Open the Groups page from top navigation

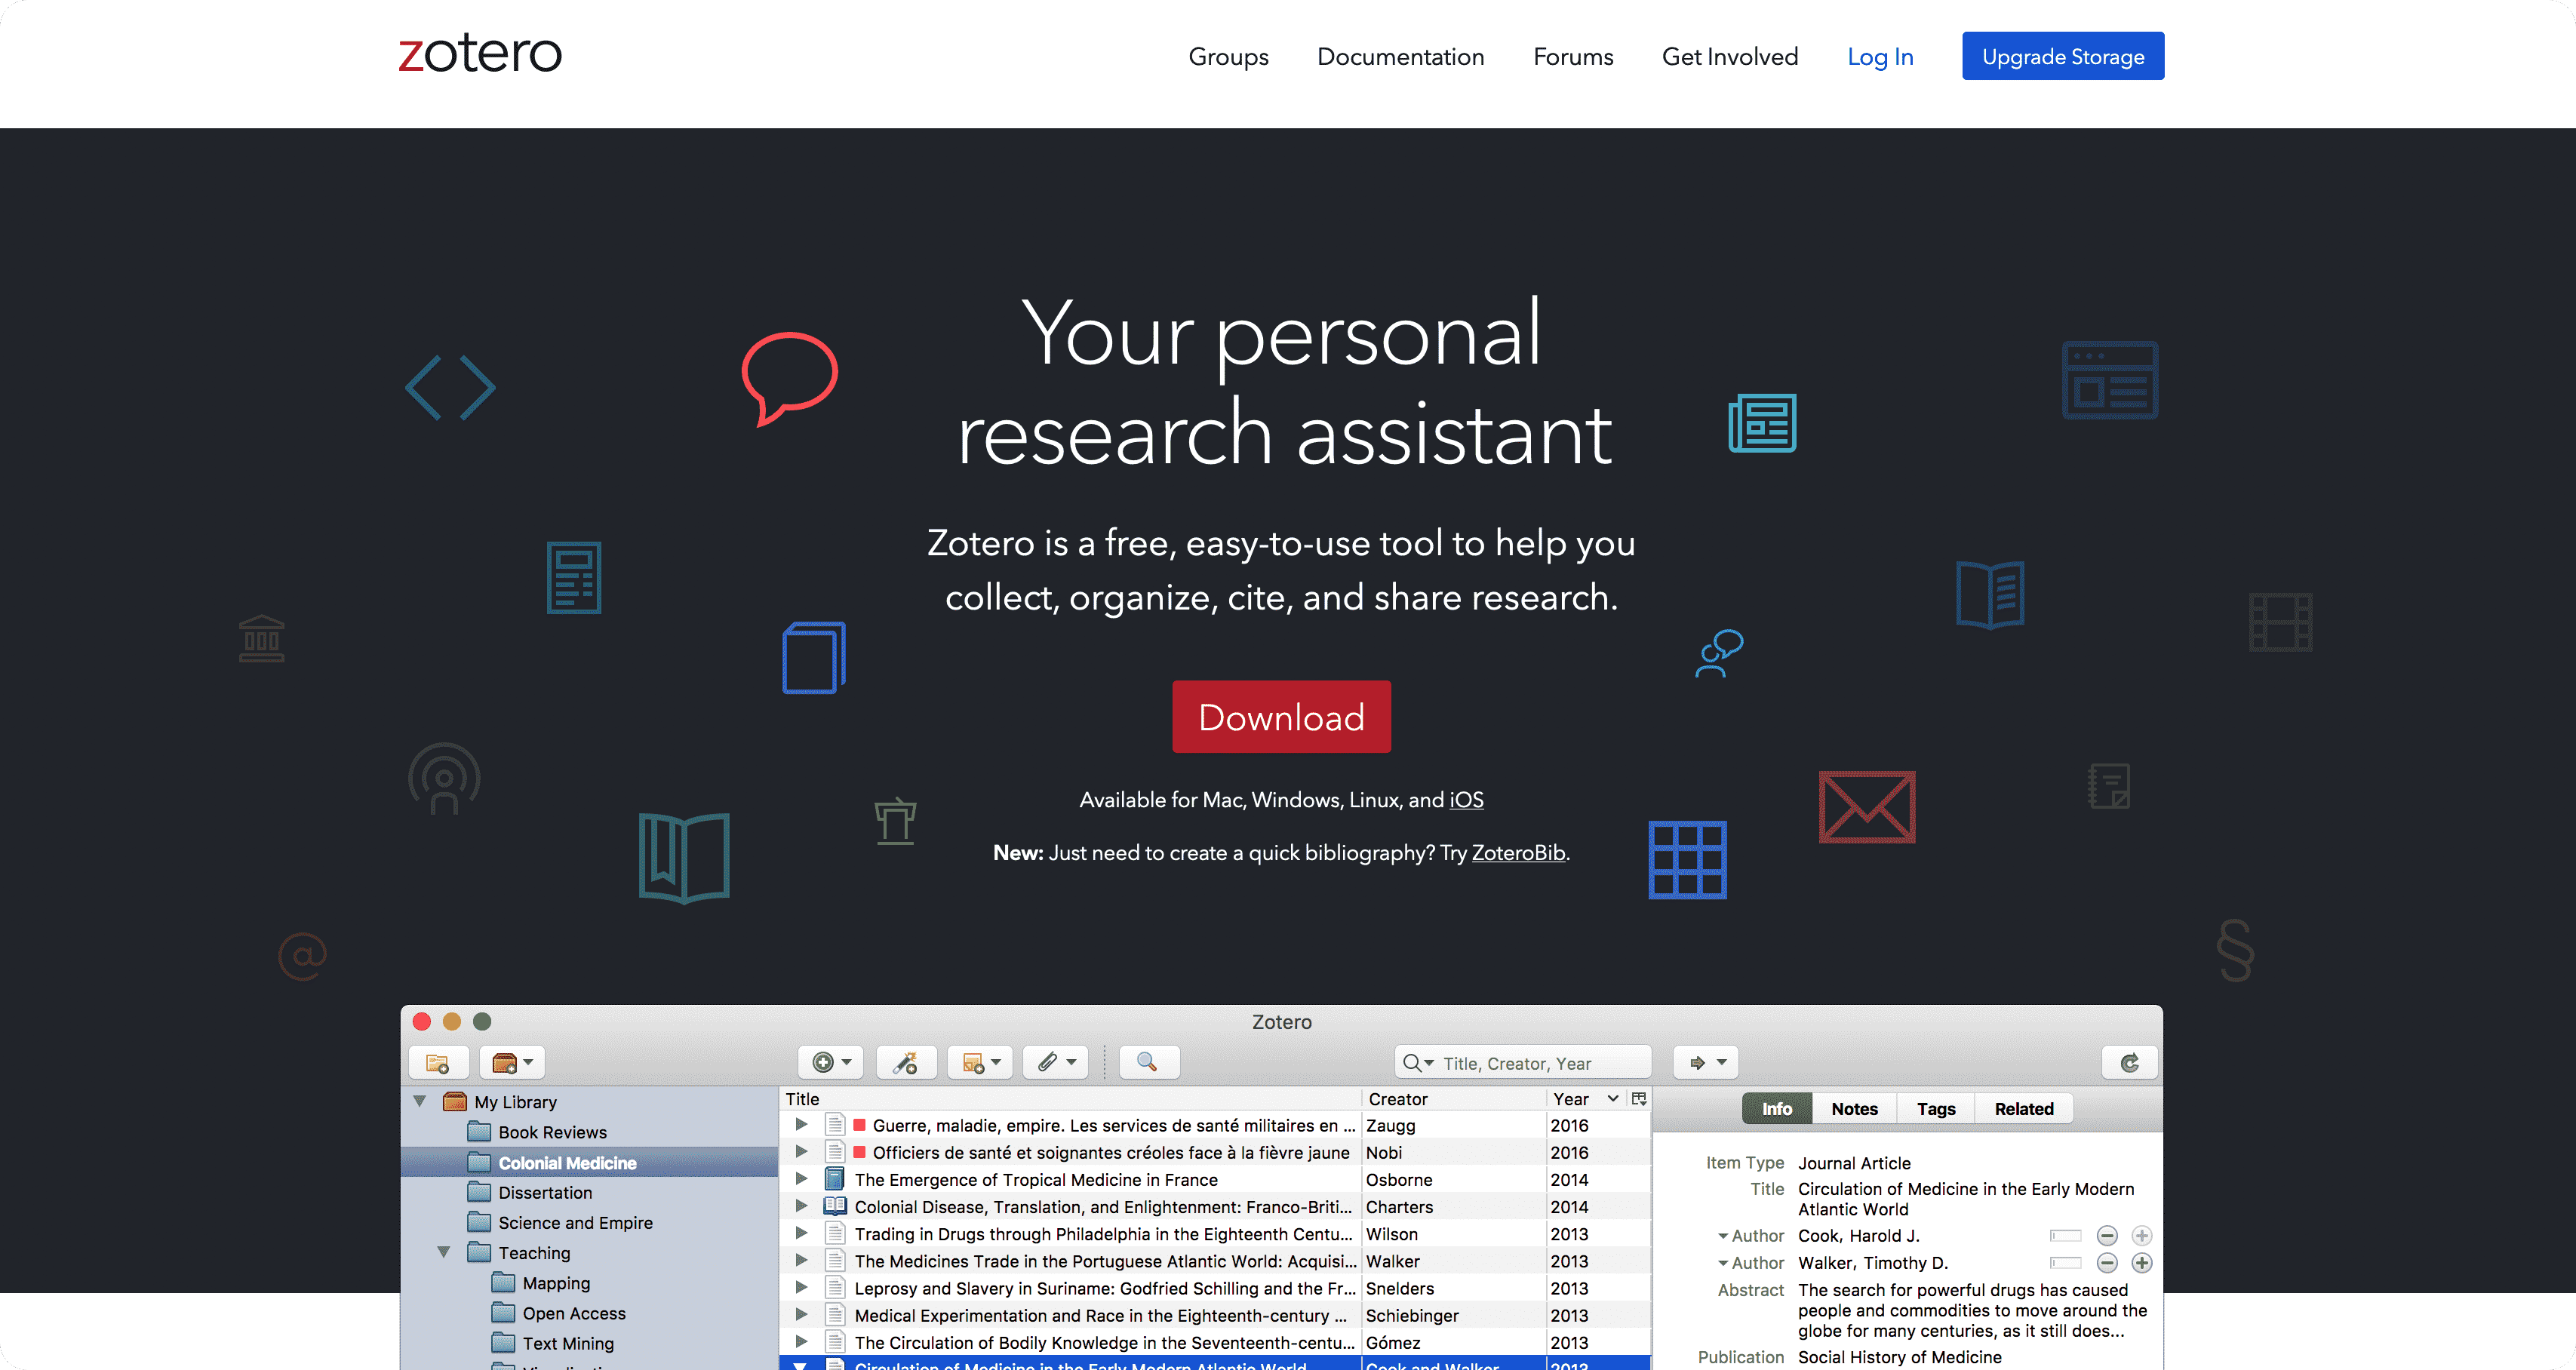point(1228,57)
